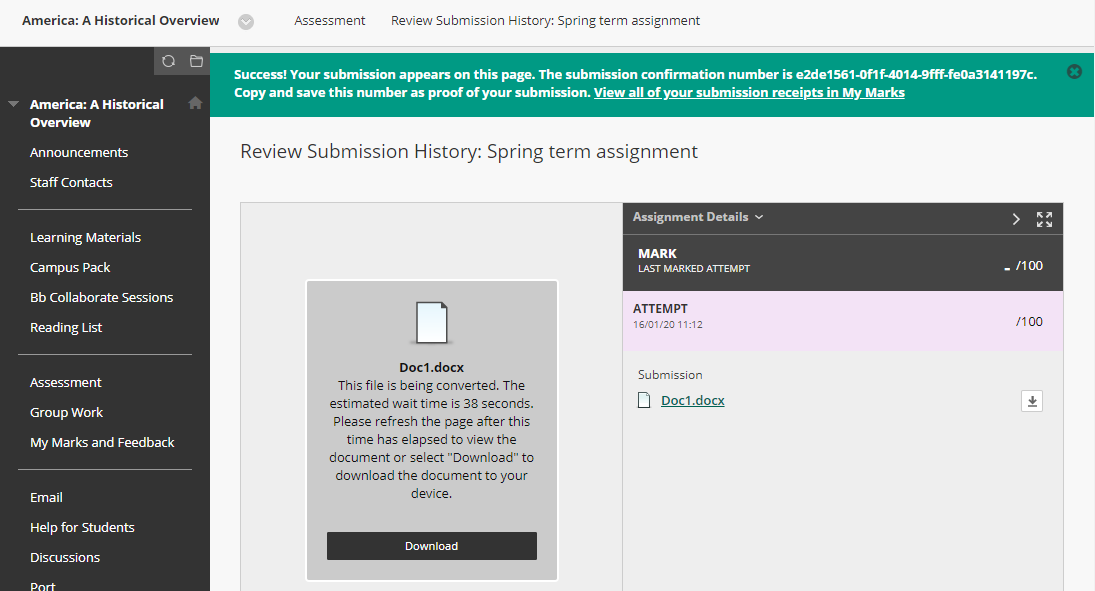Click the refresh course menu icon
The width and height of the screenshot is (1095, 591).
click(x=168, y=61)
